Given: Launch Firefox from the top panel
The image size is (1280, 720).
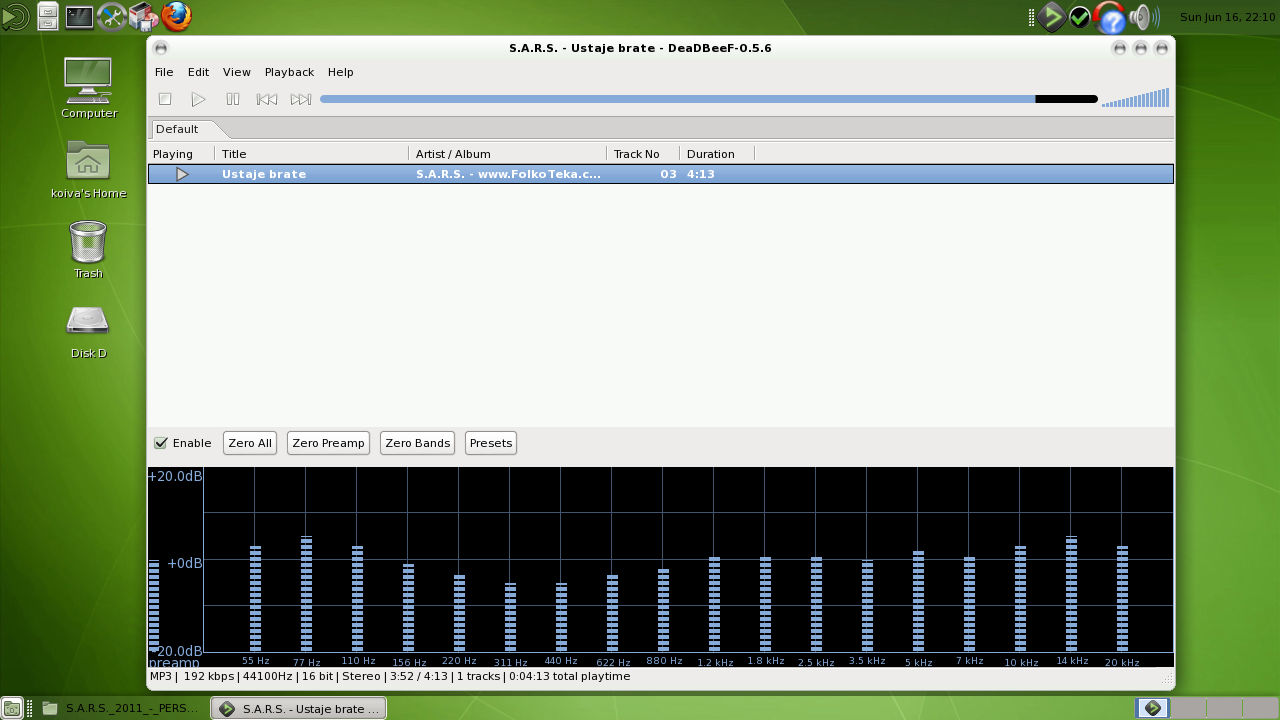Looking at the screenshot, I should pos(176,16).
